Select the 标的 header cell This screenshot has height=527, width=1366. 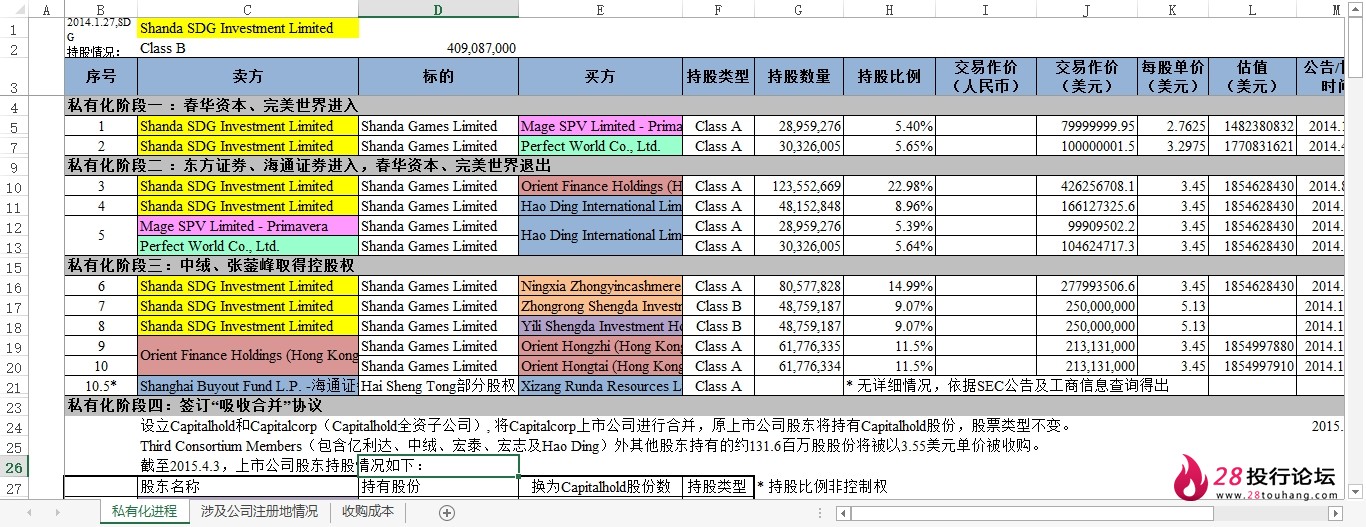pyautogui.click(x=438, y=77)
